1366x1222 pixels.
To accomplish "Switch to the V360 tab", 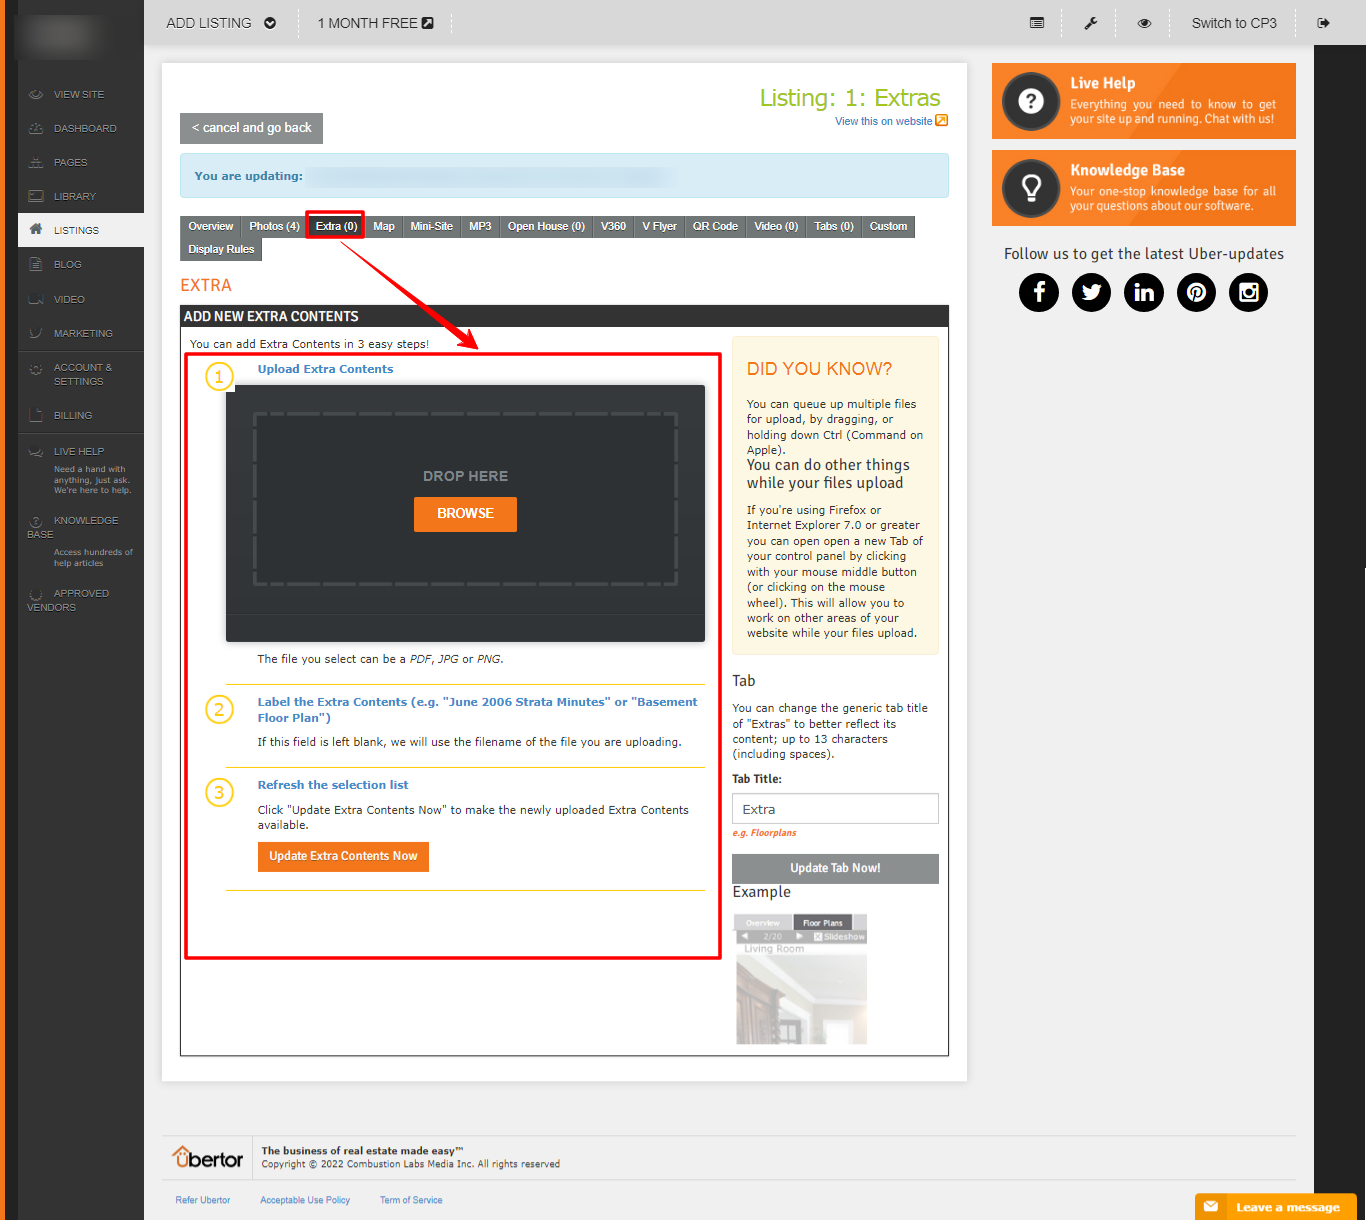I will 613,226.
